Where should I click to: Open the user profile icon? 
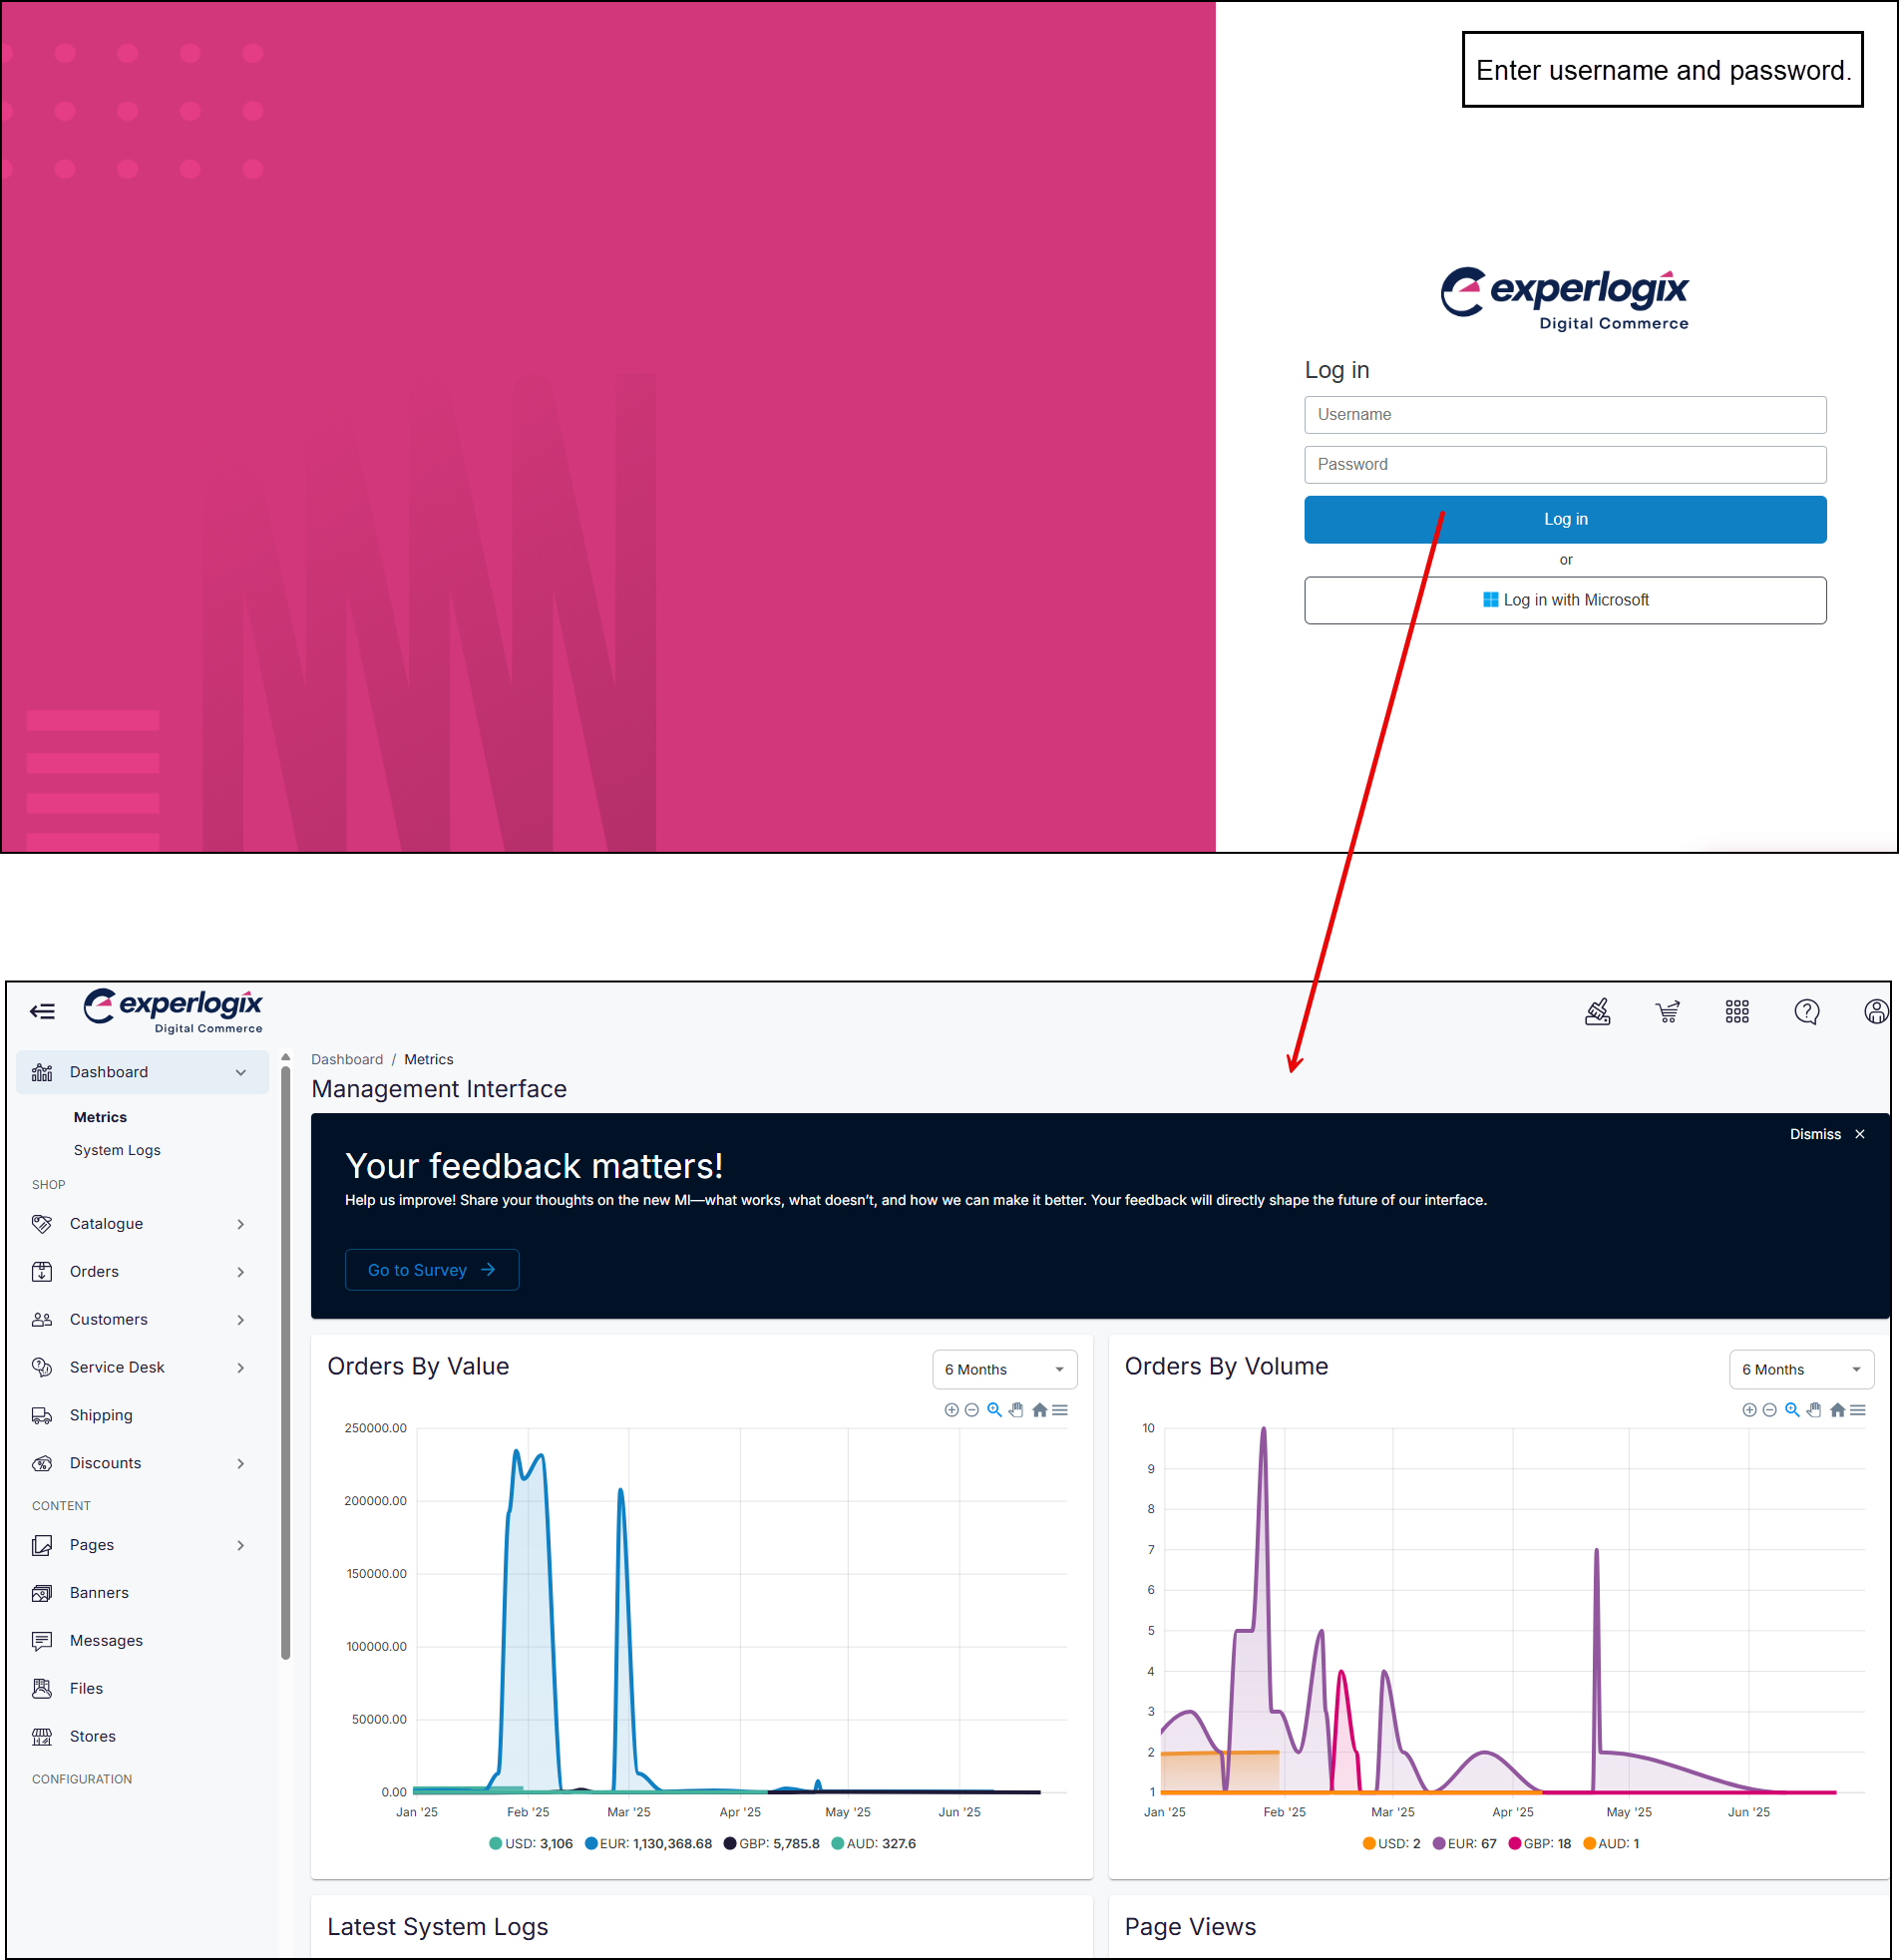point(1875,1012)
